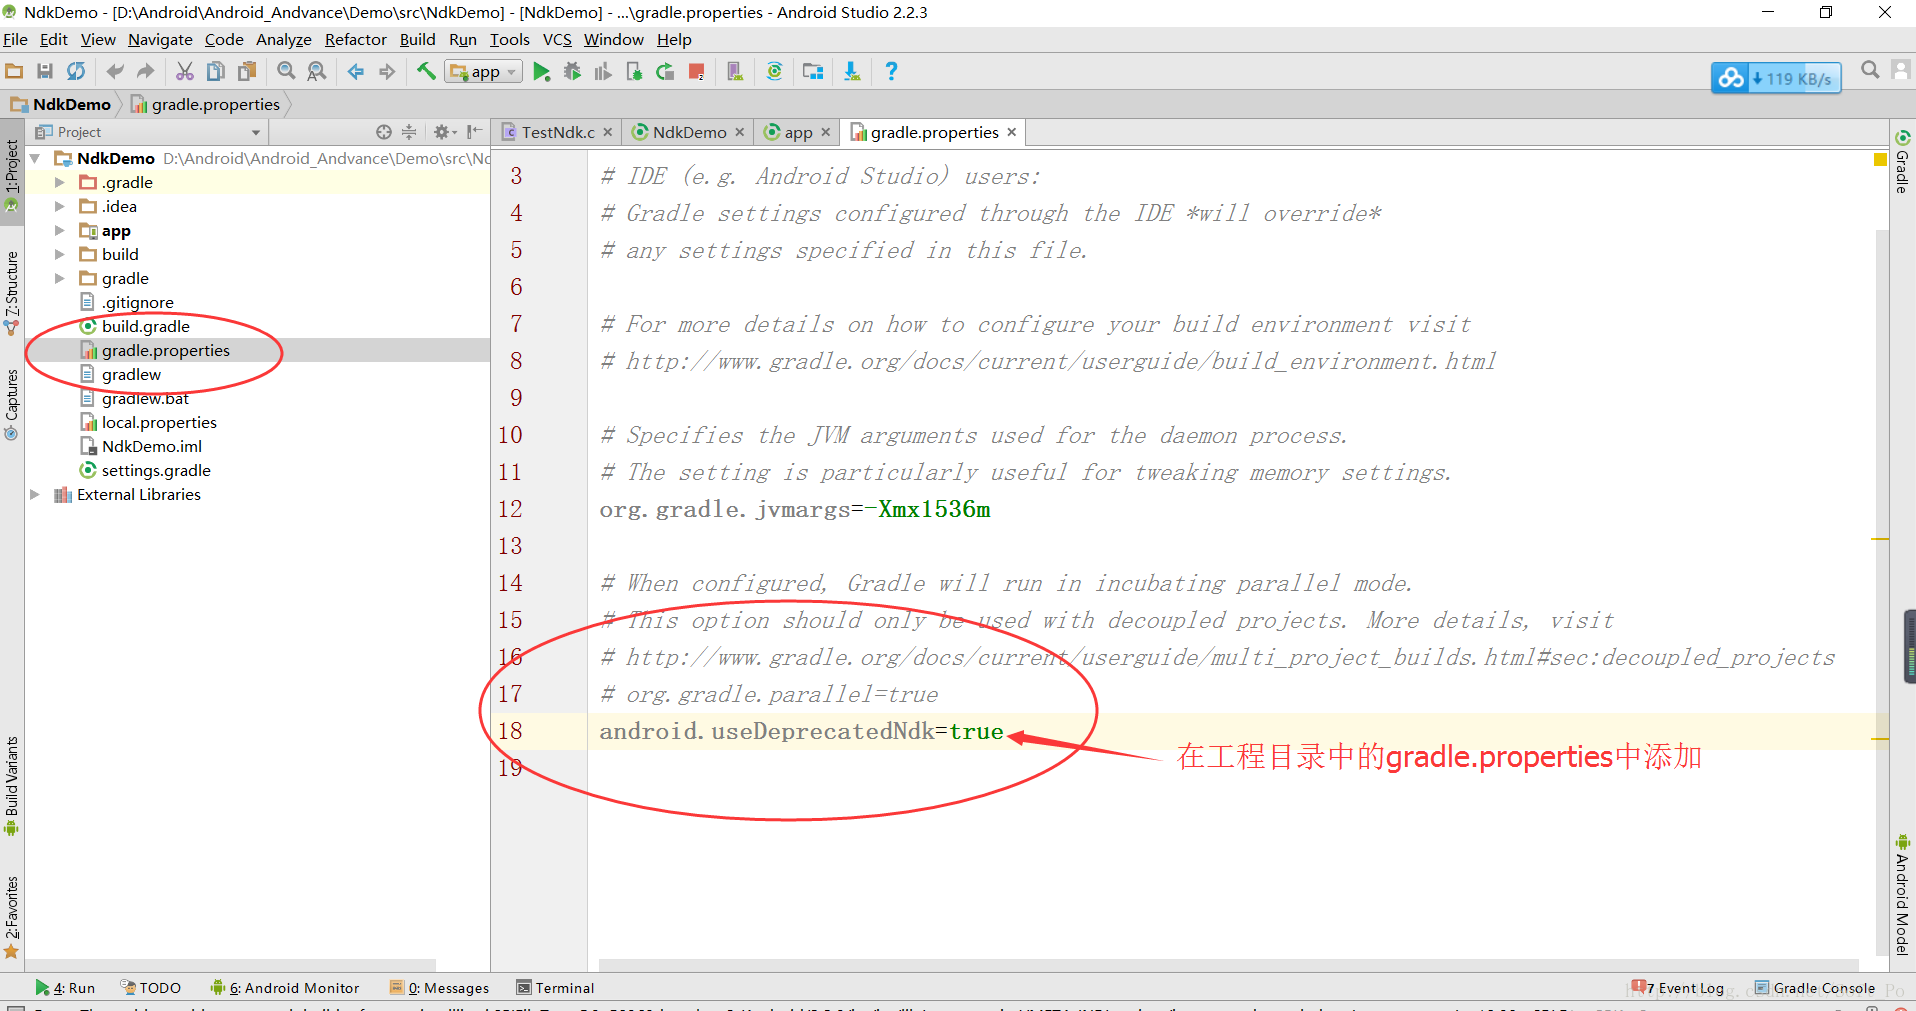
Task: Expand External Libraries node
Action: coord(35,494)
